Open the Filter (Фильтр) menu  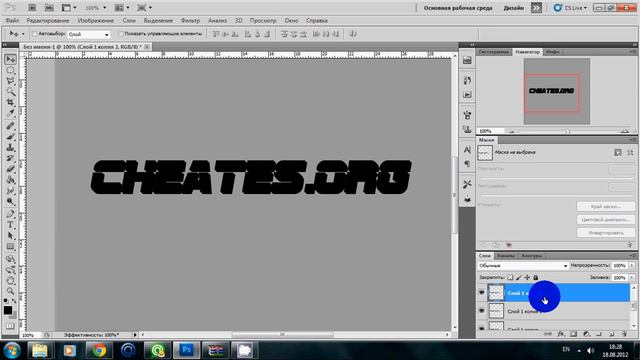[190, 20]
